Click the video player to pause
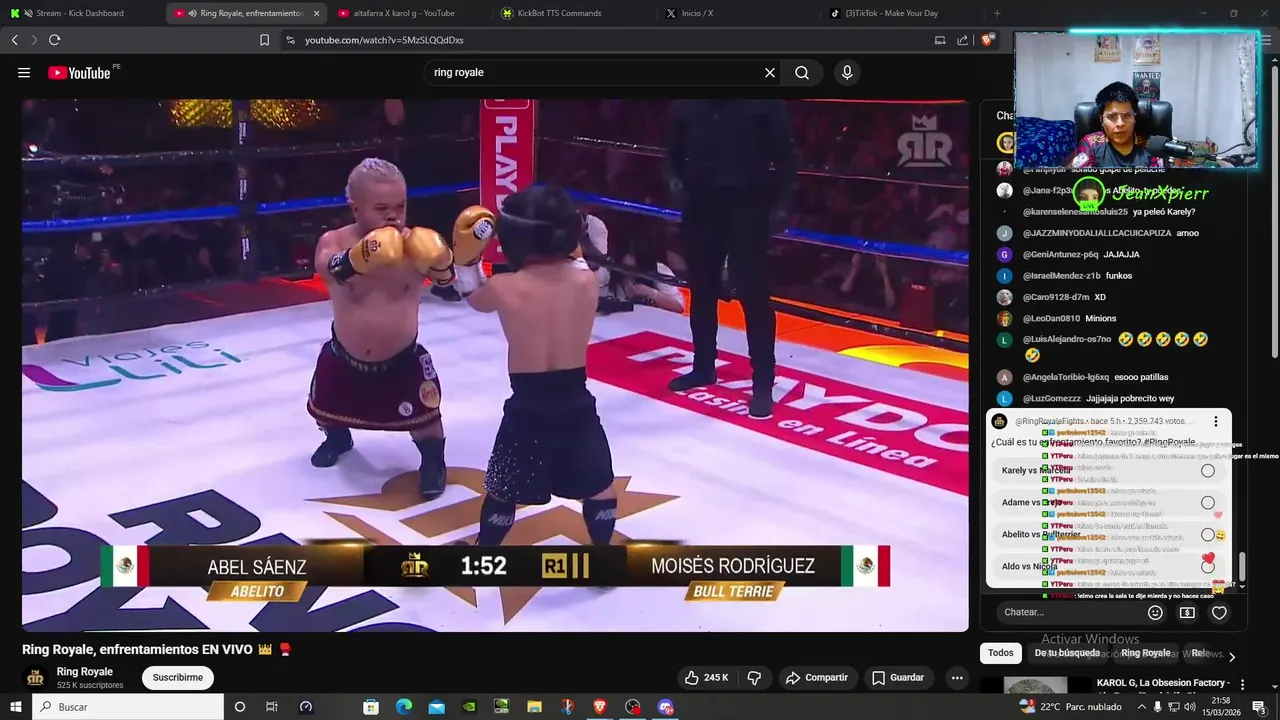1280x720 pixels. pos(495,365)
